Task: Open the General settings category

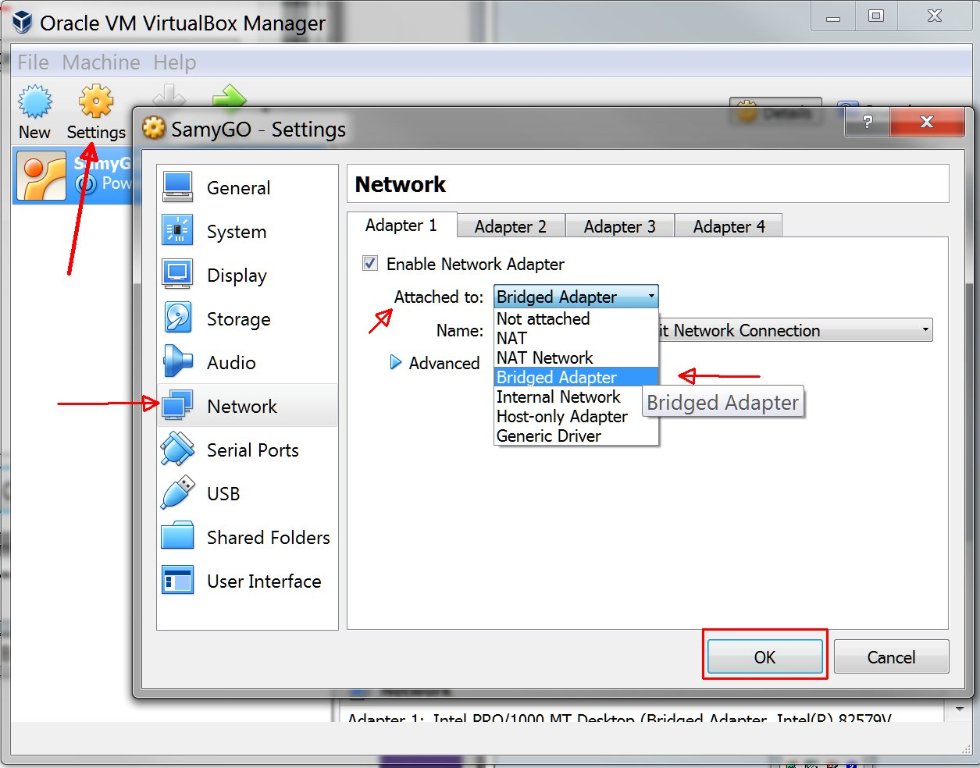Action: coord(246,187)
